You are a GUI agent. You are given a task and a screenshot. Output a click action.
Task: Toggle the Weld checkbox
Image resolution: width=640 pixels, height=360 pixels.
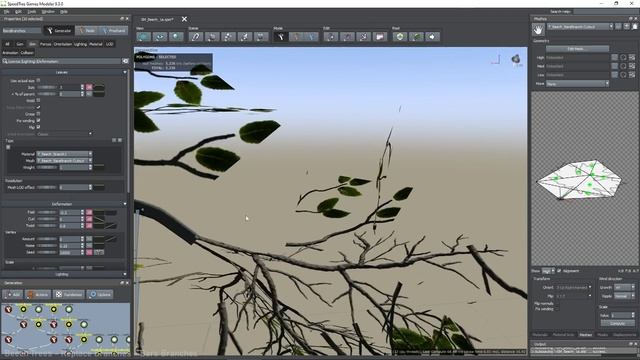38,100
